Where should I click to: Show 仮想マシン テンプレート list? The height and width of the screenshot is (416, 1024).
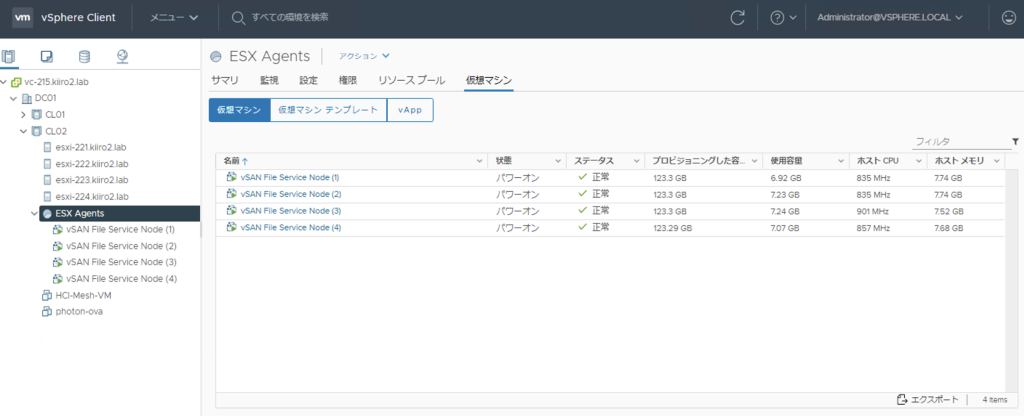tap(328, 110)
